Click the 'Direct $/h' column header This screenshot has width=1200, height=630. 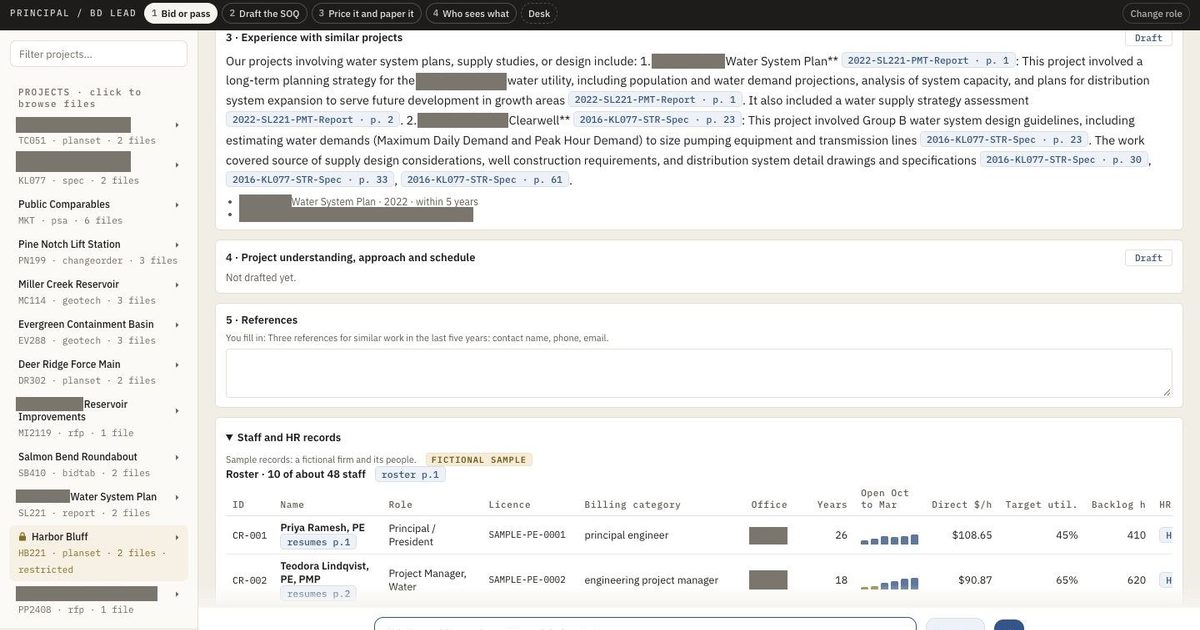(x=961, y=505)
